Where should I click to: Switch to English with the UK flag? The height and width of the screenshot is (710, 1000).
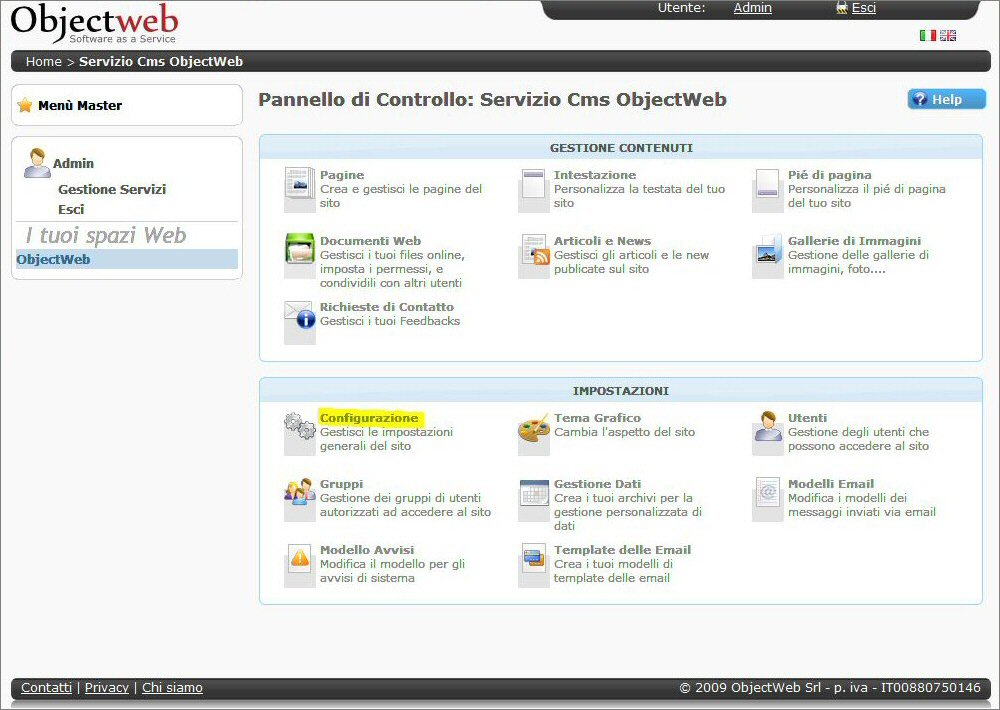[948, 35]
